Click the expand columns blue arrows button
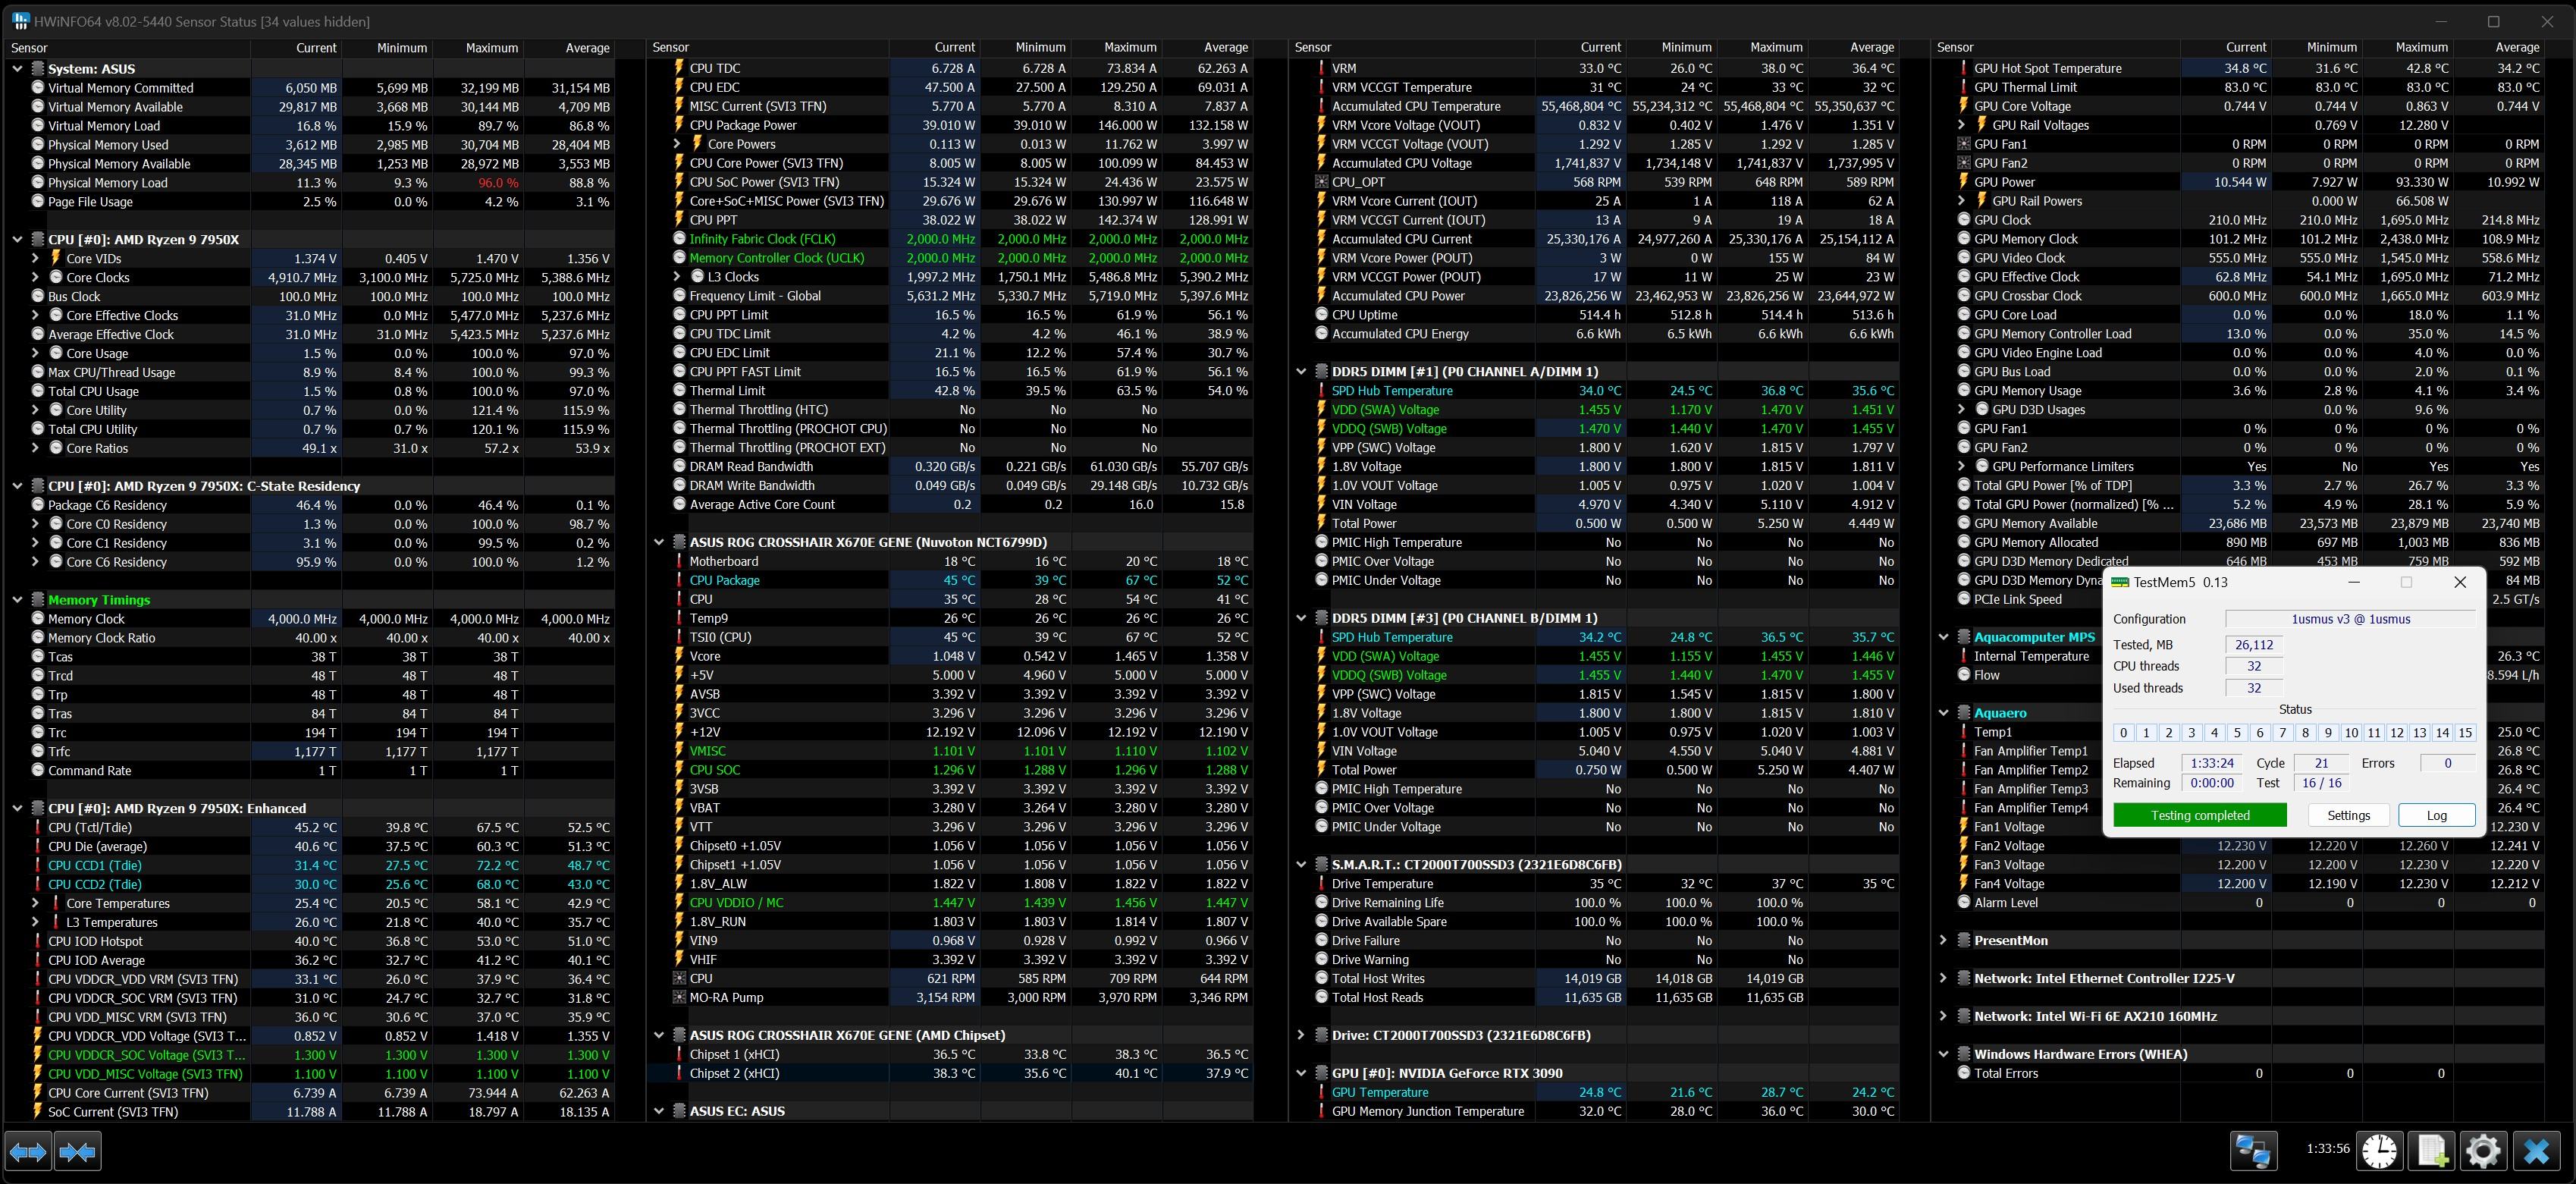2576x1184 pixels. tap(27, 1152)
